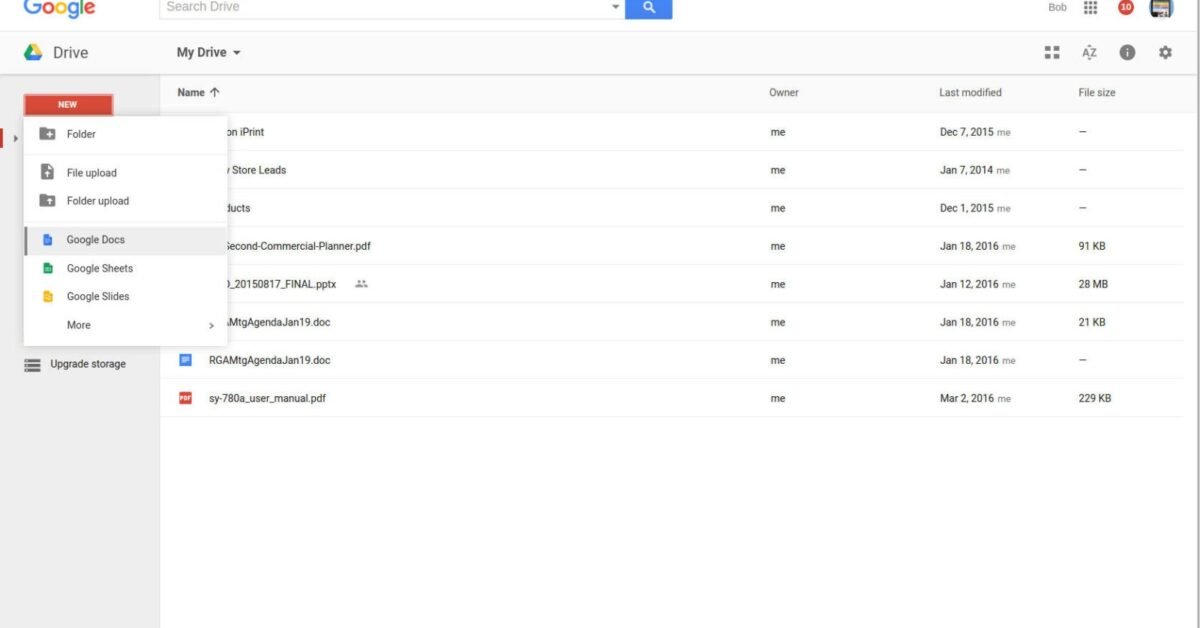Click the Jan 12, 2016 modified date

pyautogui.click(x=969, y=284)
